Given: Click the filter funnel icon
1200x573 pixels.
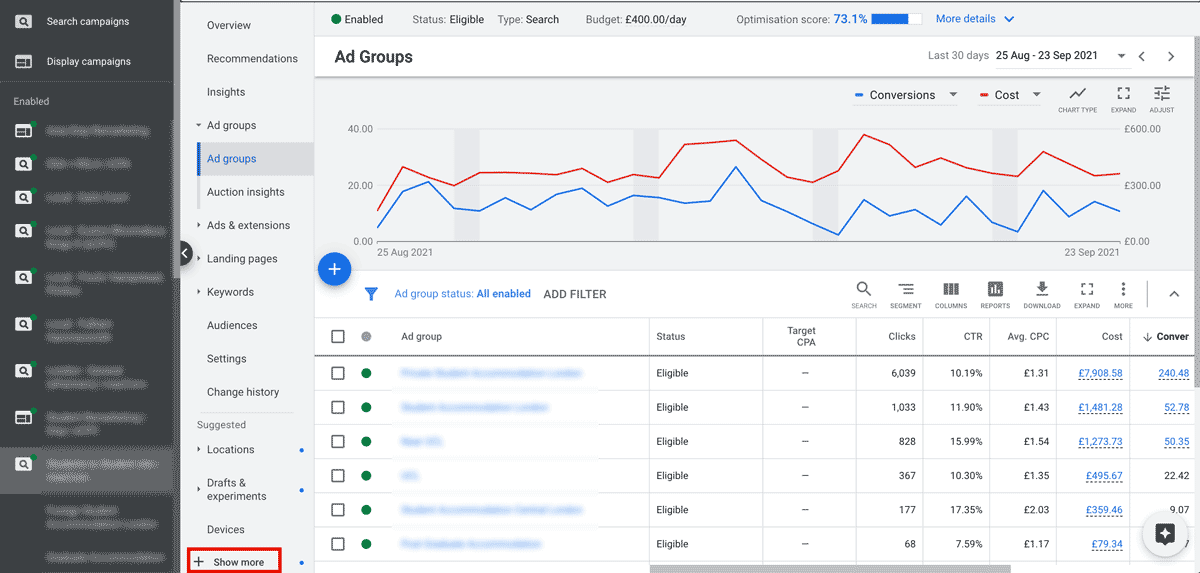Looking at the screenshot, I should (371, 294).
